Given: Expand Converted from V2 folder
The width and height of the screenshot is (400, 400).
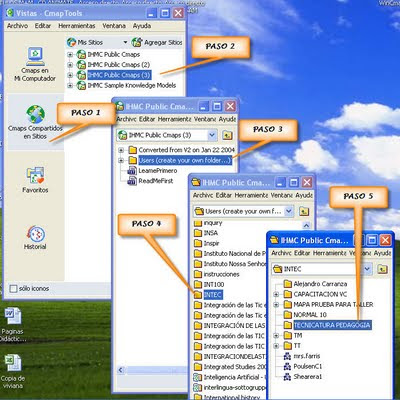Looking at the screenshot, I should pos(121,150).
